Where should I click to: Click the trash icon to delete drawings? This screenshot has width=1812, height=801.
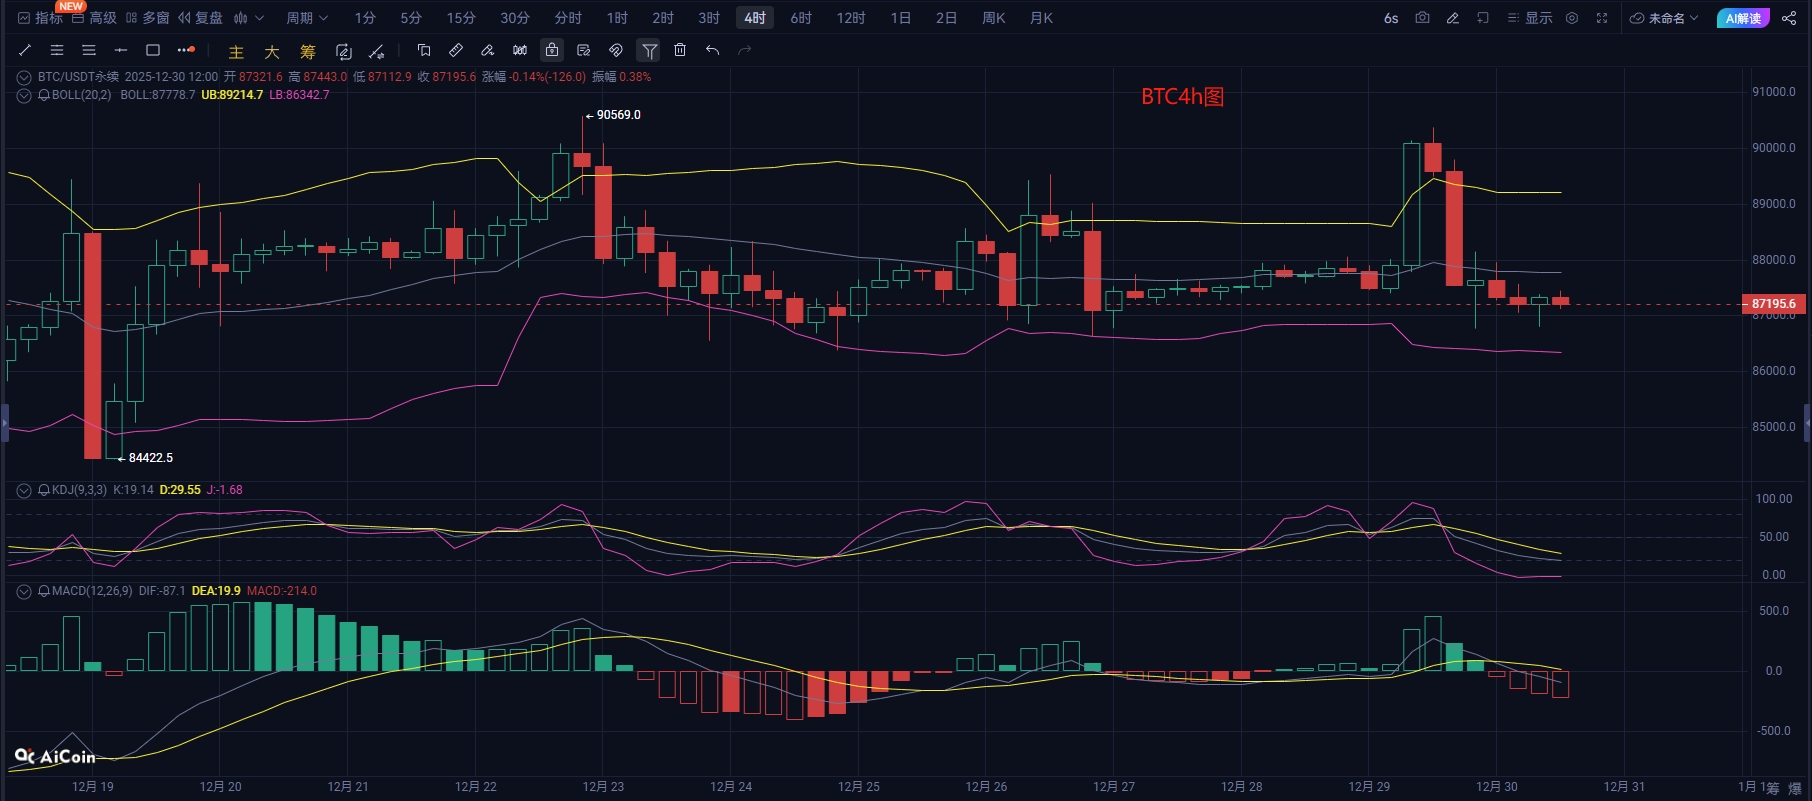tap(680, 50)
